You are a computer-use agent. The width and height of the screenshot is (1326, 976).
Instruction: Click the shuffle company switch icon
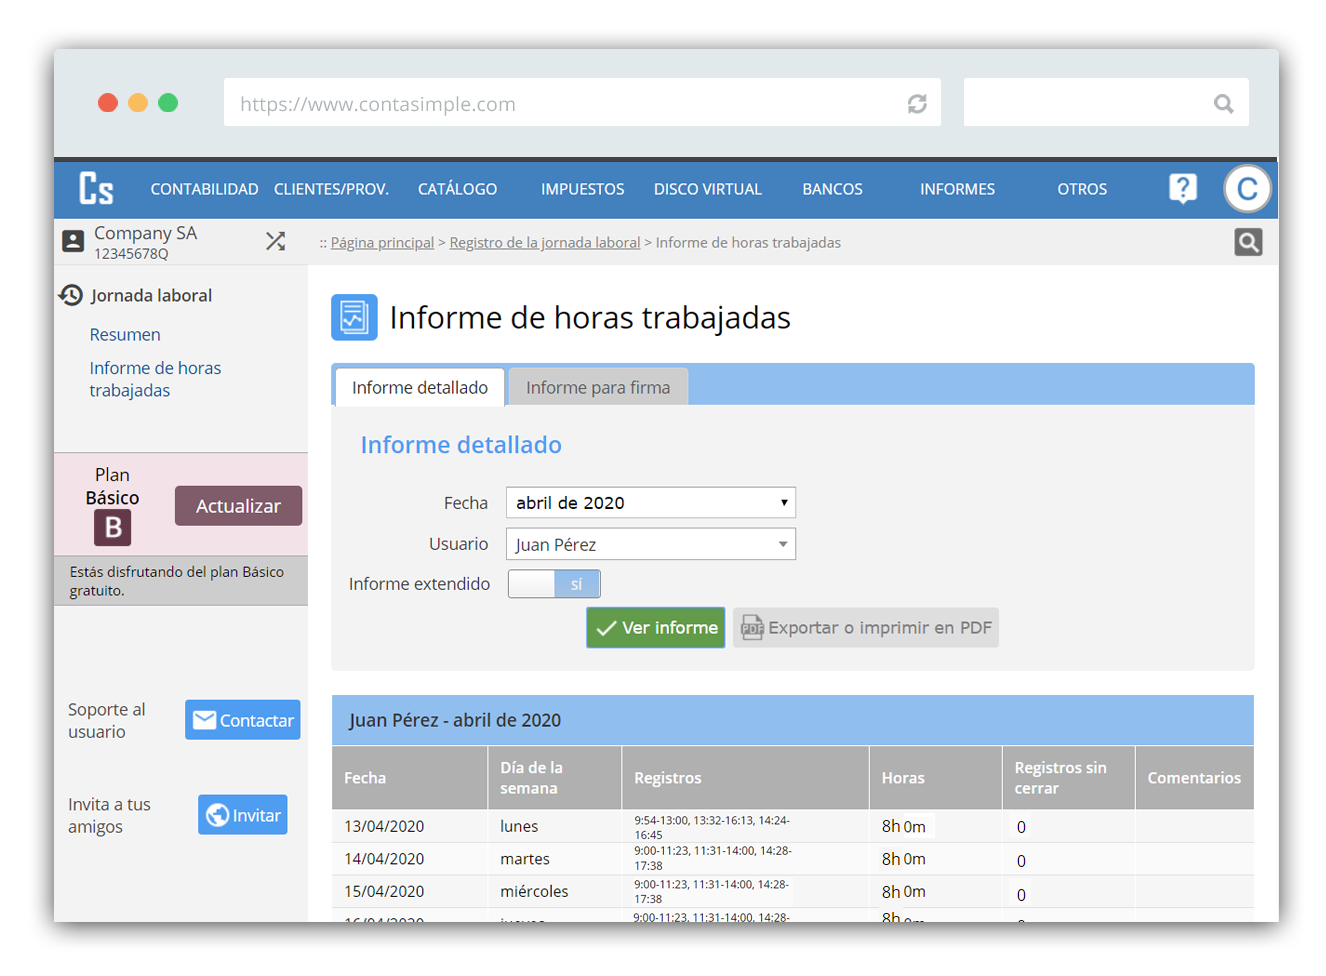click(275, 241)
